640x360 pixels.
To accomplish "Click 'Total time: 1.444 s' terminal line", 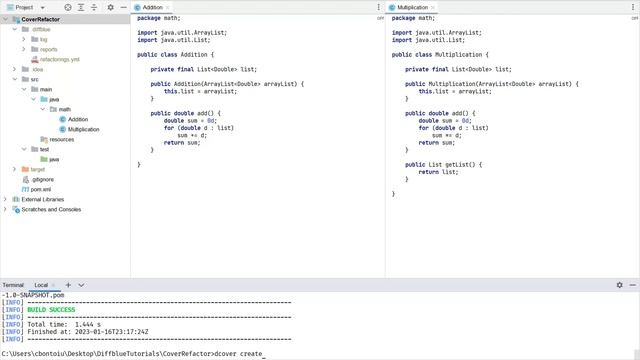I will (x=64, y=324).
